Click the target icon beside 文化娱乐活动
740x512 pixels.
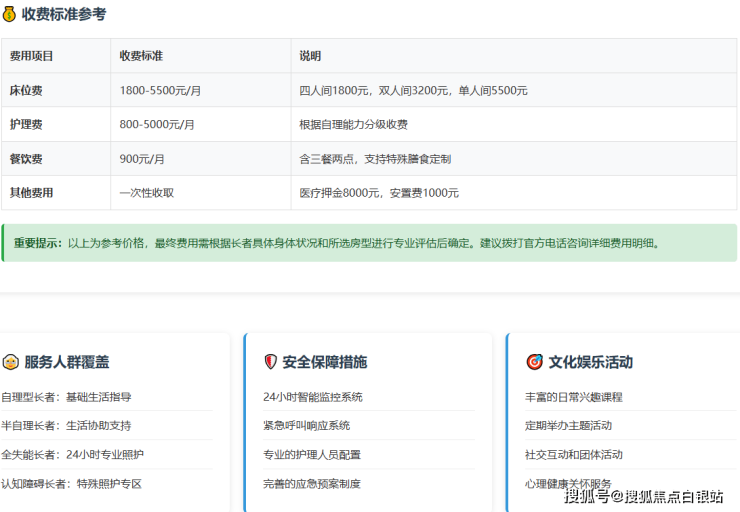(x=534, y=362)
